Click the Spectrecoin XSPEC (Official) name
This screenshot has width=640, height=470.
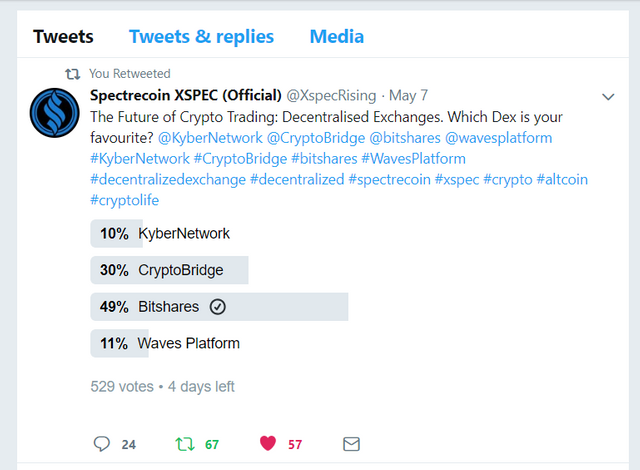(186, 95)
